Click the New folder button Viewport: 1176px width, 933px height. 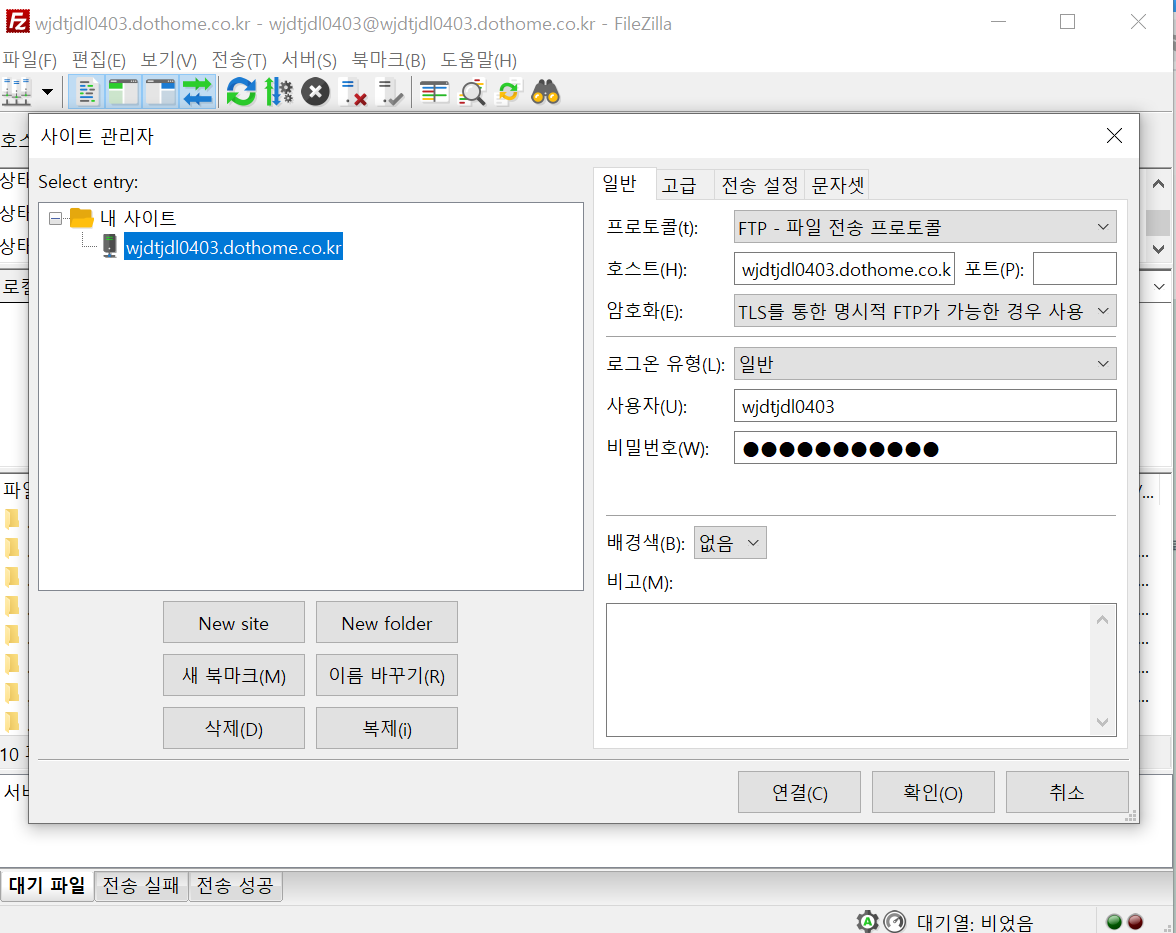pos(386,622)
